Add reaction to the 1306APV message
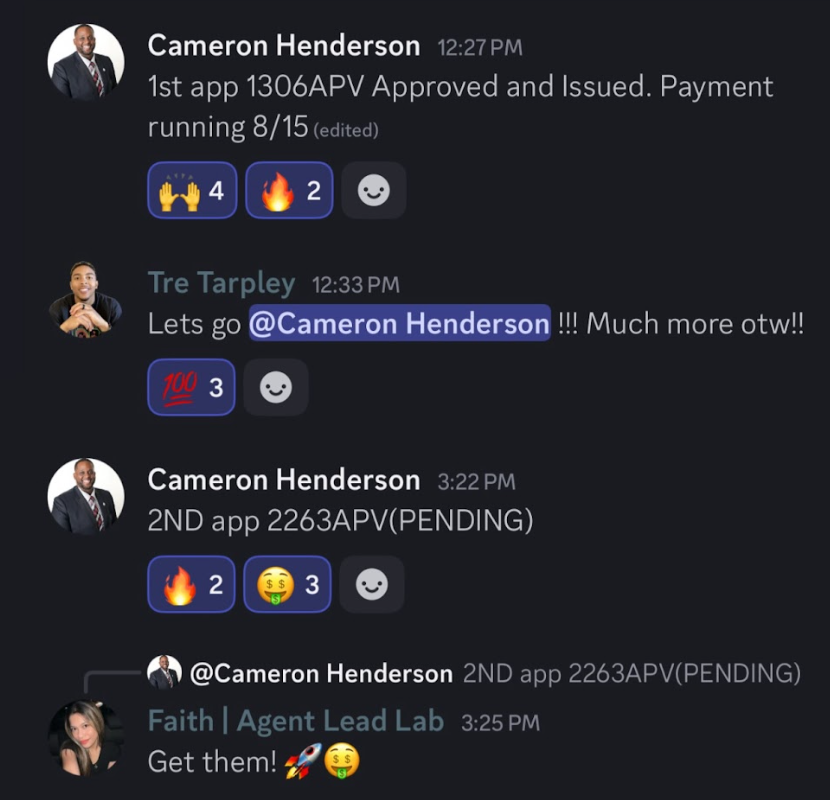The image size is (830, 800). coord(374,190)
